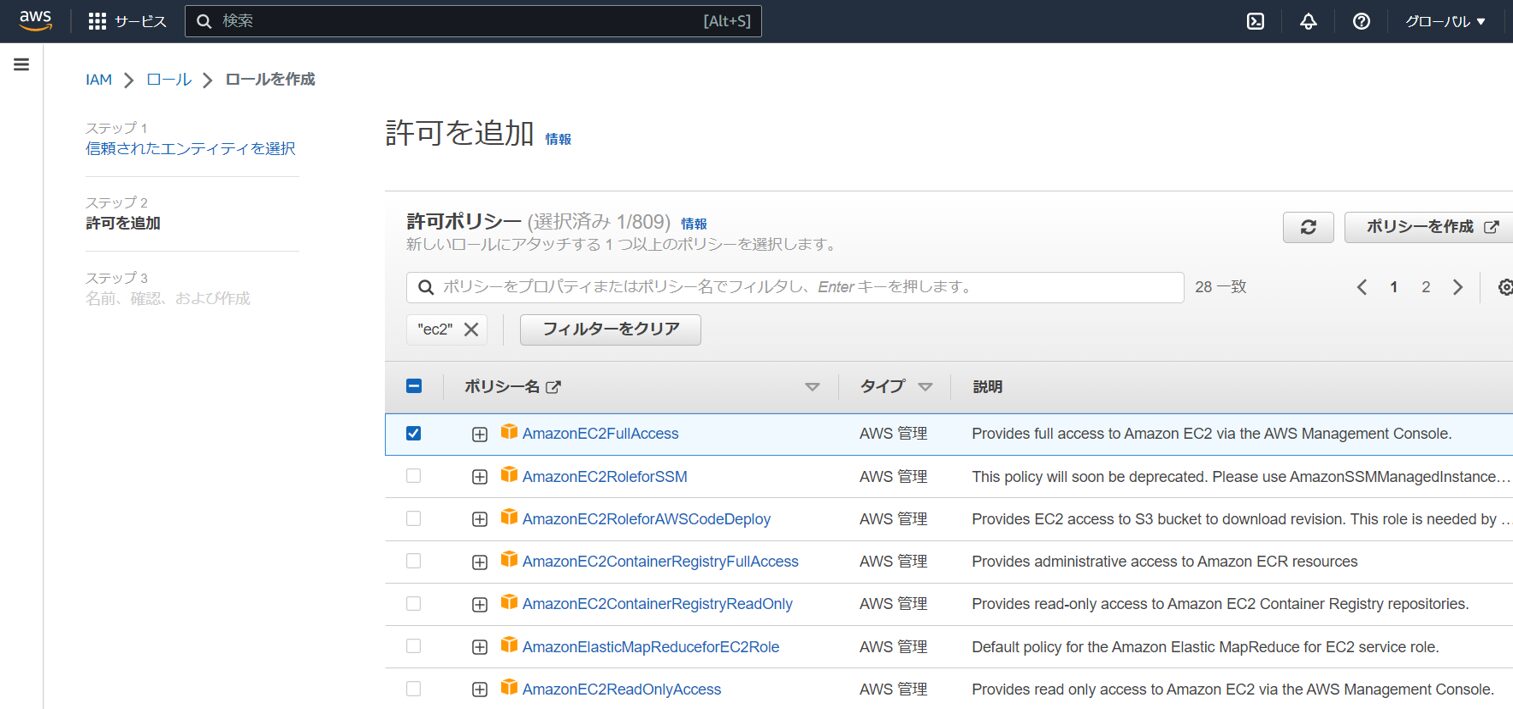Viewport: 1513px width, 709px height.
Task: Sort by the policy name column arrow
Action: pos(812,387)
